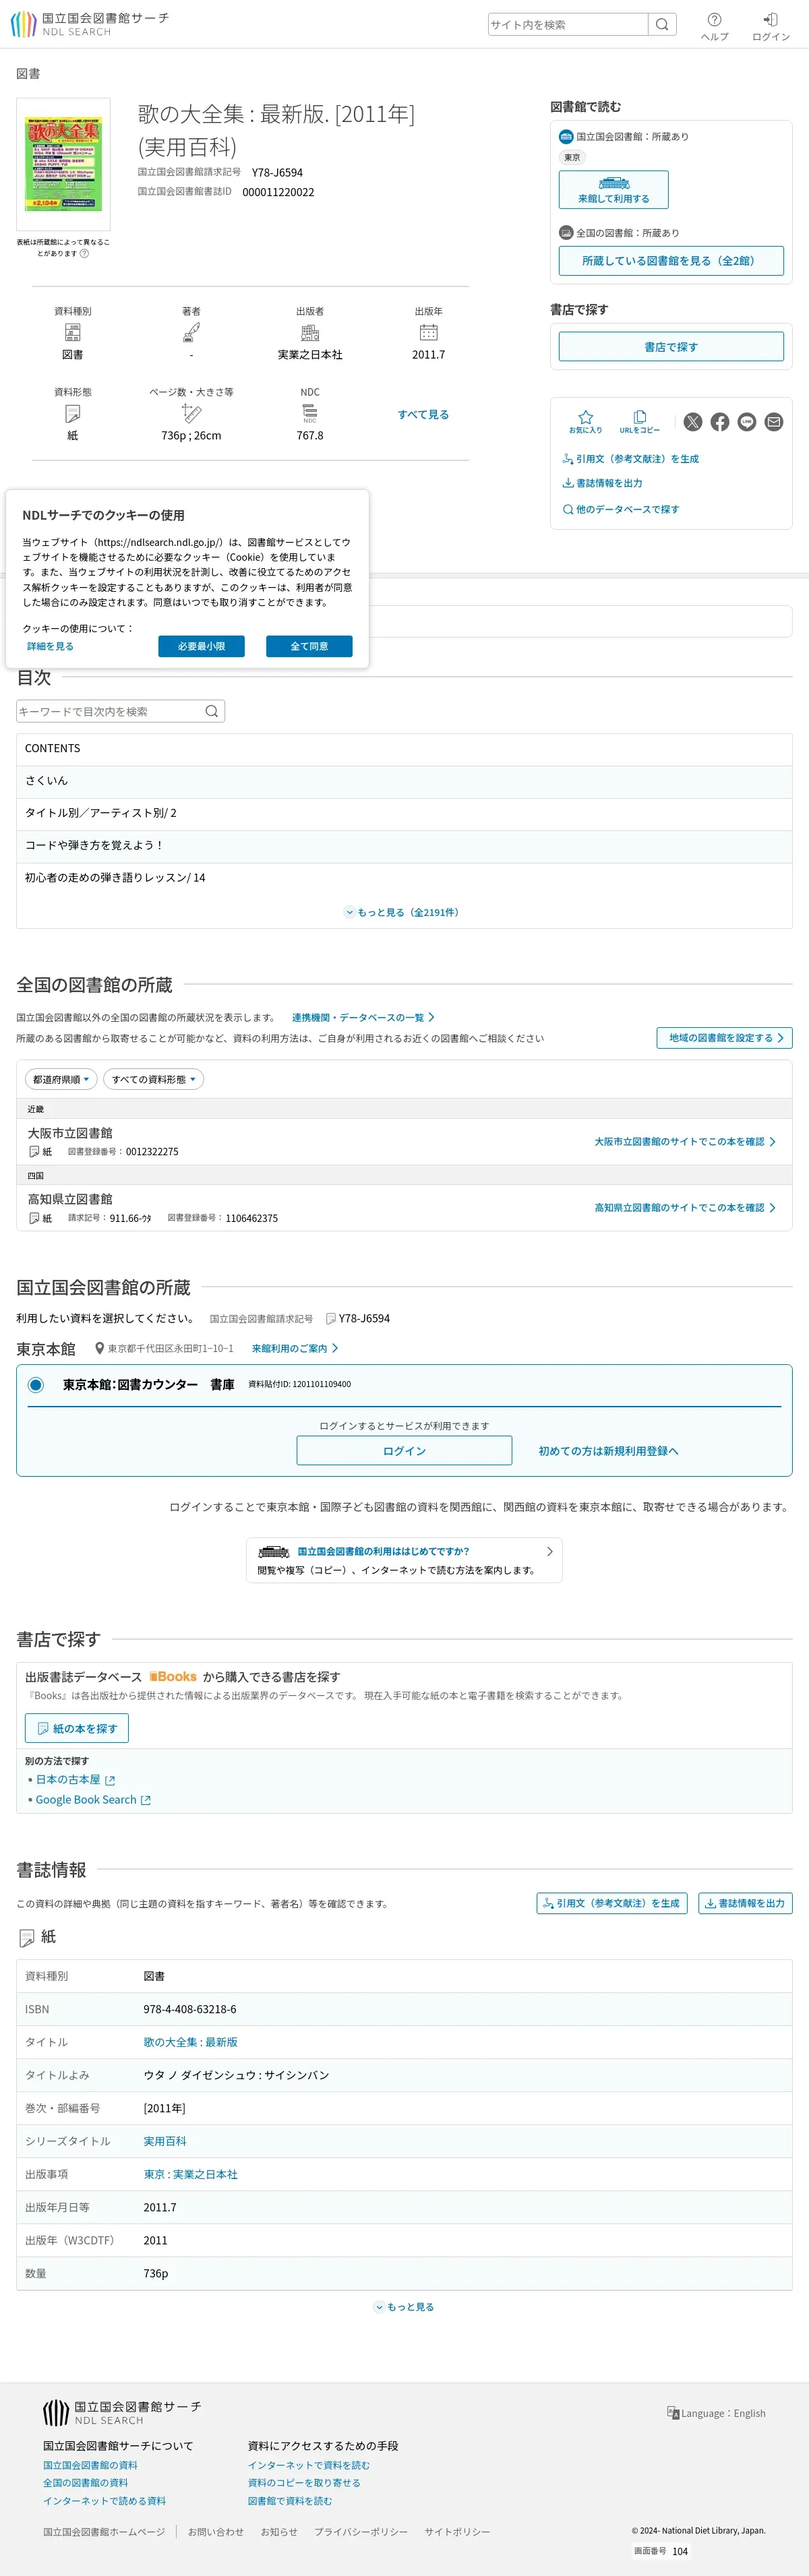
Task: Click 歌の大全集 : 最新版 title link
Action: pos(190,2042)
